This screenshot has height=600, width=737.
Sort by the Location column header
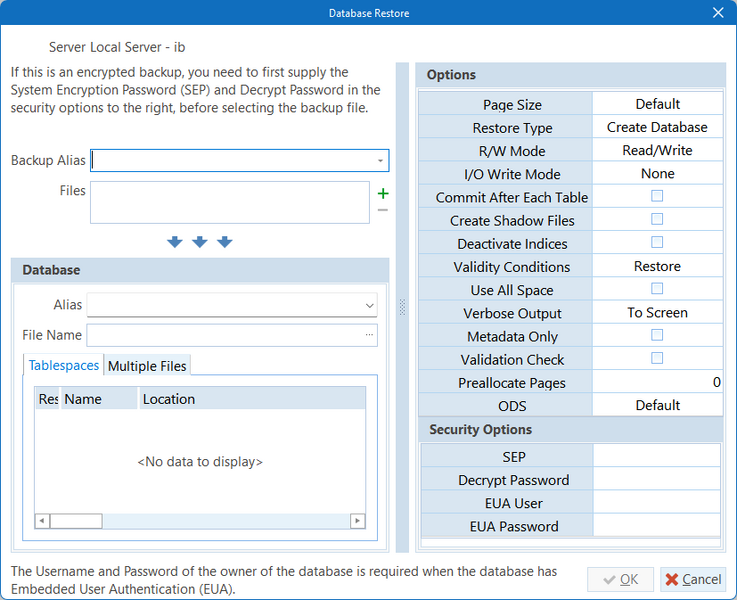[x=252, y=399]
